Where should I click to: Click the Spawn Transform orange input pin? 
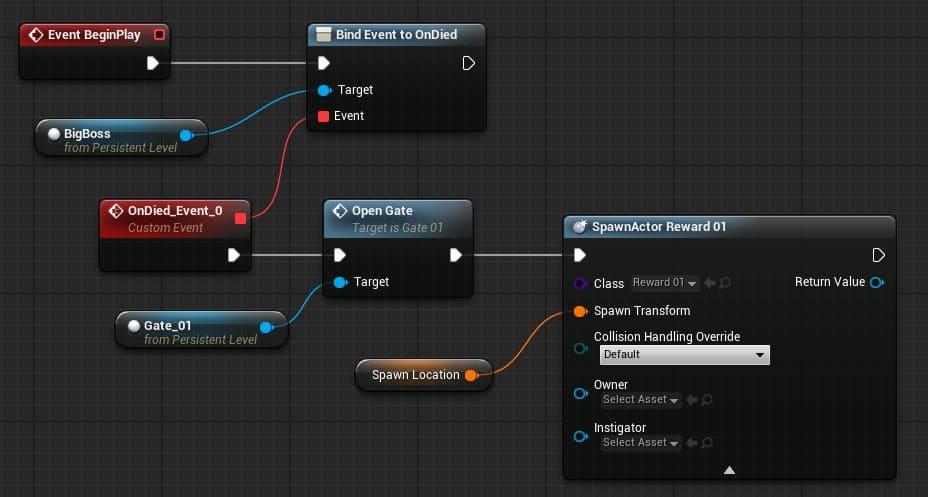580,311
